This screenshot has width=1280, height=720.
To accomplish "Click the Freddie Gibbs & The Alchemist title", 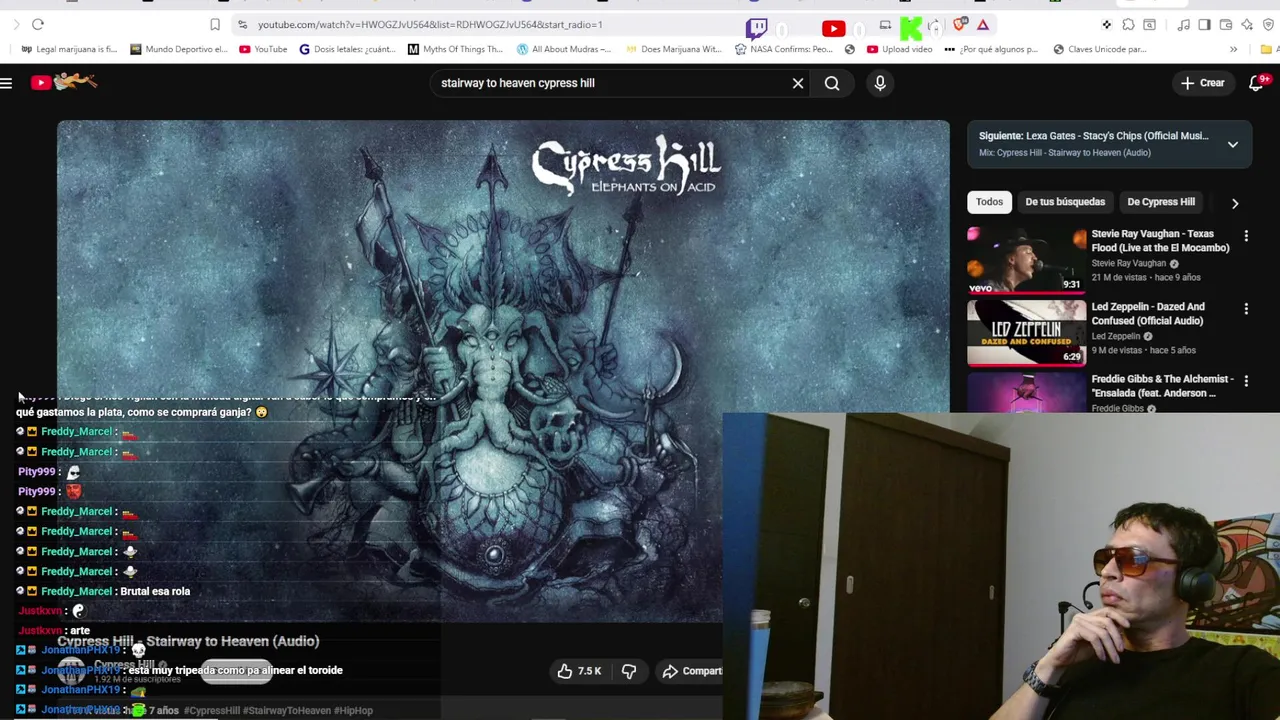I will pos(1162,386).
